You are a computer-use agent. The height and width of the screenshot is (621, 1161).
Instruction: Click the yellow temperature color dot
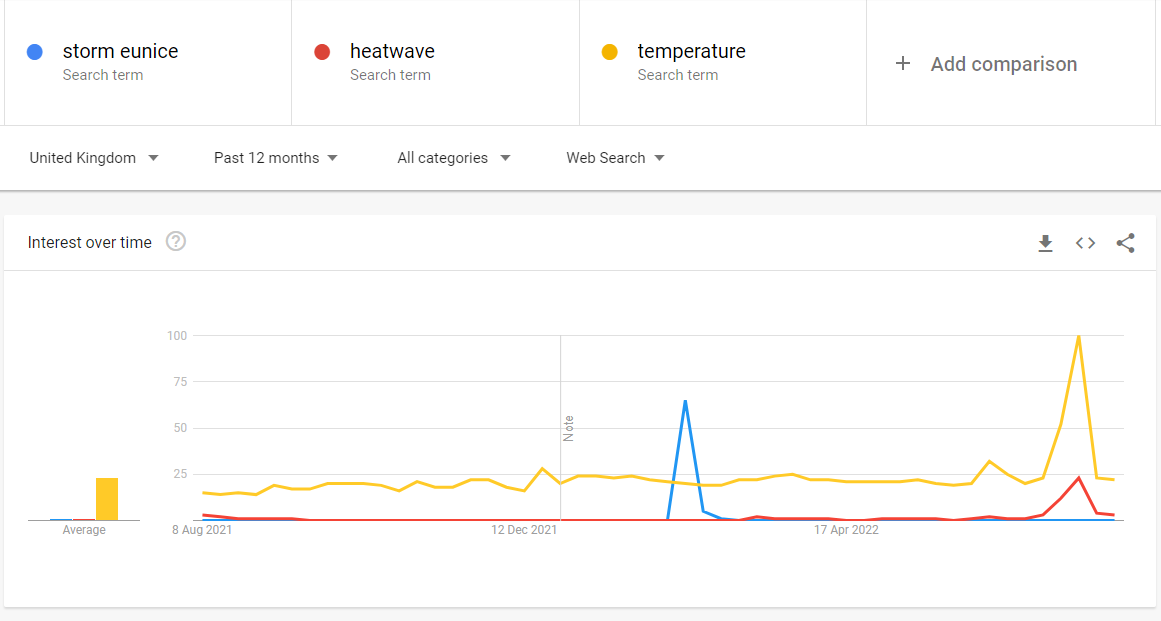click(x=609, y=52)
